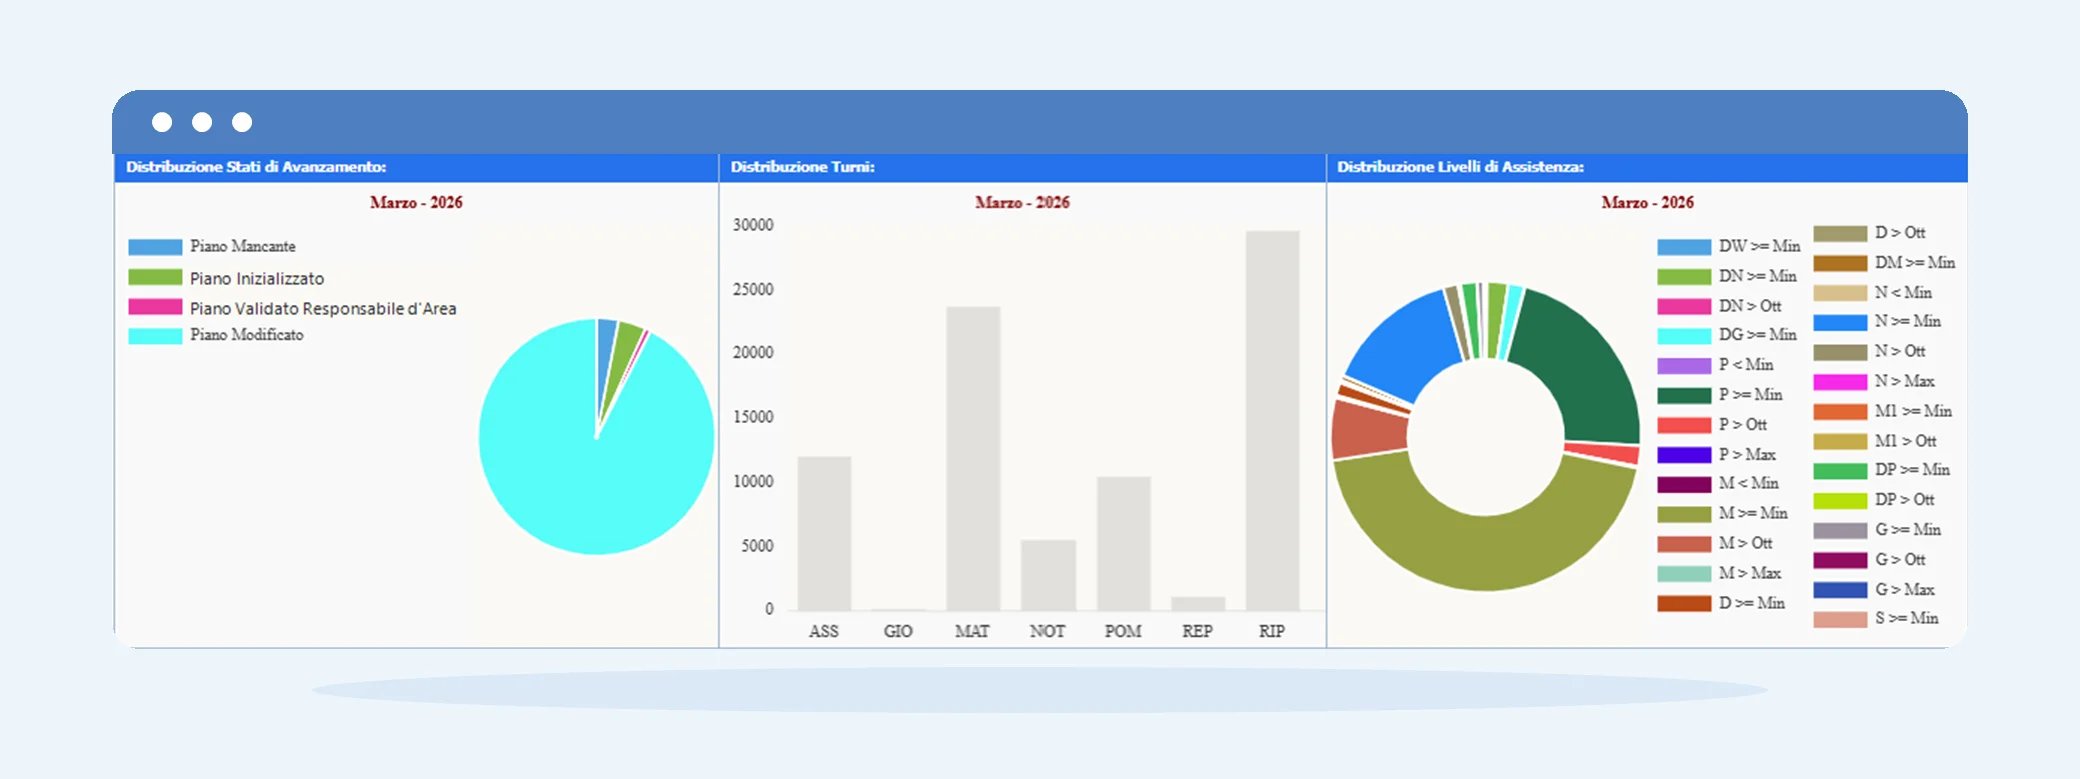Click the M1 >= Min legend entry

click(x=1883, y=411)
